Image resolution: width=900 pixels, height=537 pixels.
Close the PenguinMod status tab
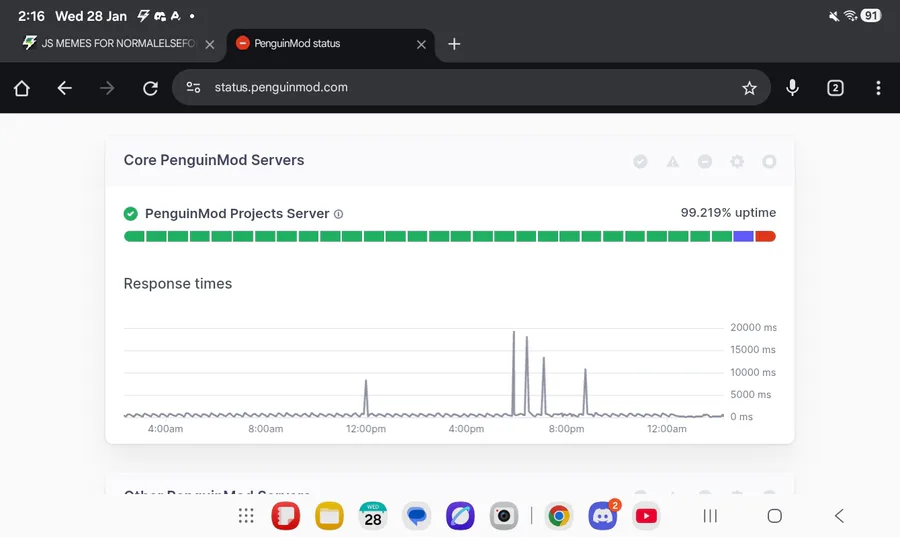click(x=421, y=44)
